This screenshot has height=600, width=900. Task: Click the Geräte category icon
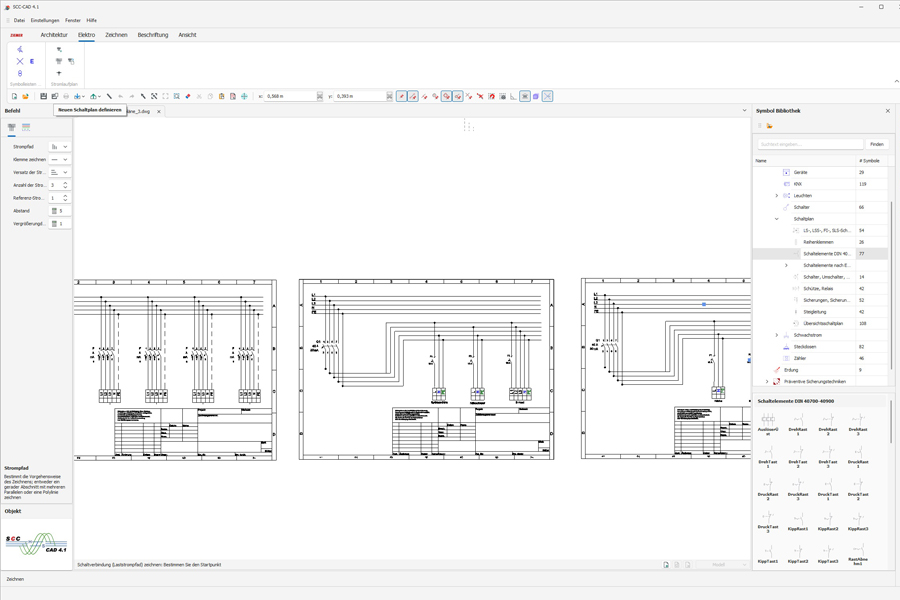[x=786, y=172]
